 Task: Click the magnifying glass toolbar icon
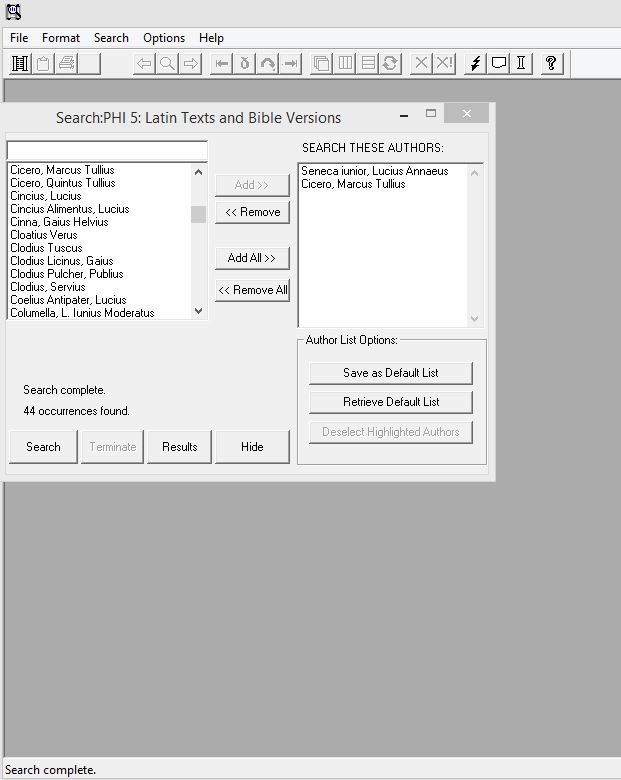167,63
